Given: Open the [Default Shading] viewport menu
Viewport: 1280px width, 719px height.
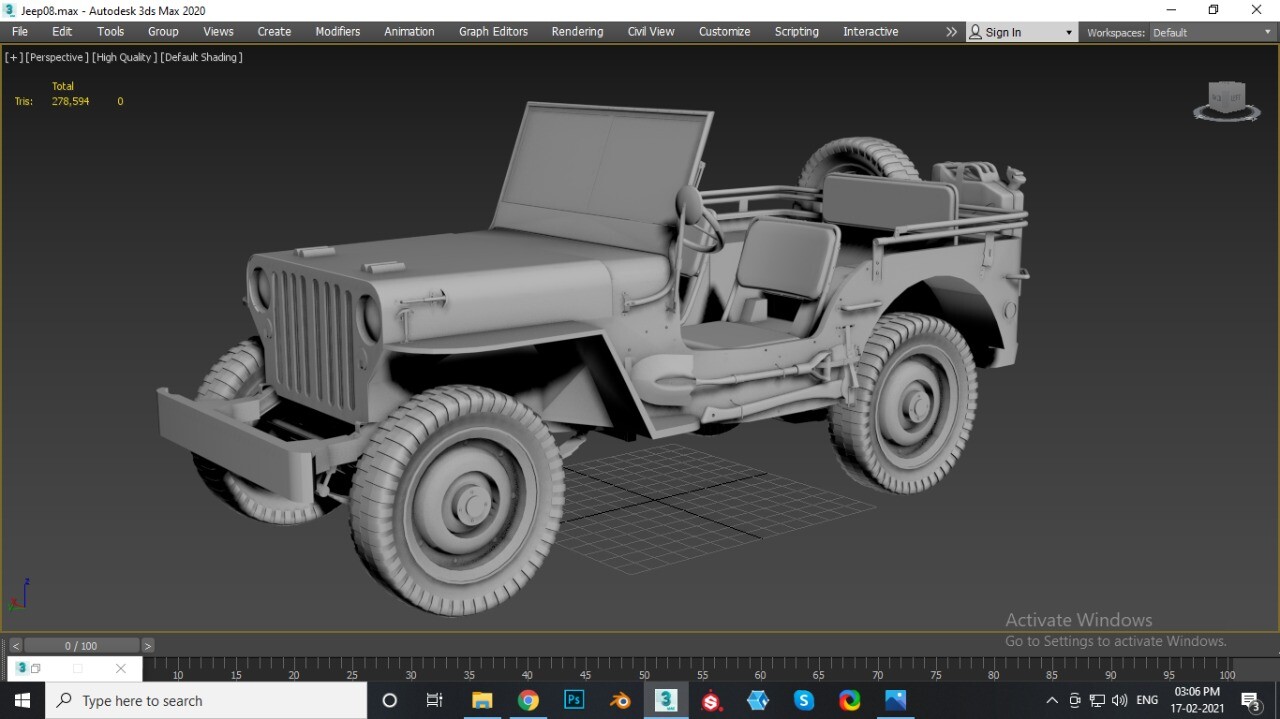Looking at the screenshot, I should [x=201, y=57].
